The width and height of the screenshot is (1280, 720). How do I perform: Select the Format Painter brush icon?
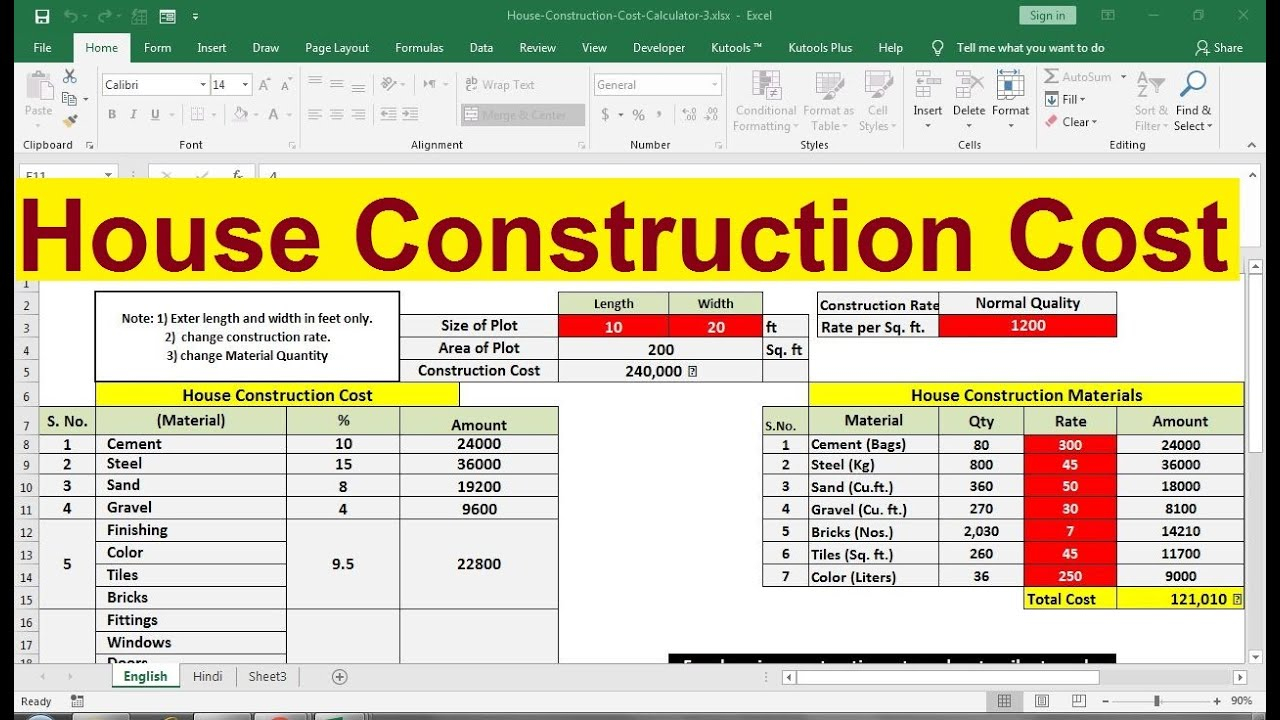point(69,121)
